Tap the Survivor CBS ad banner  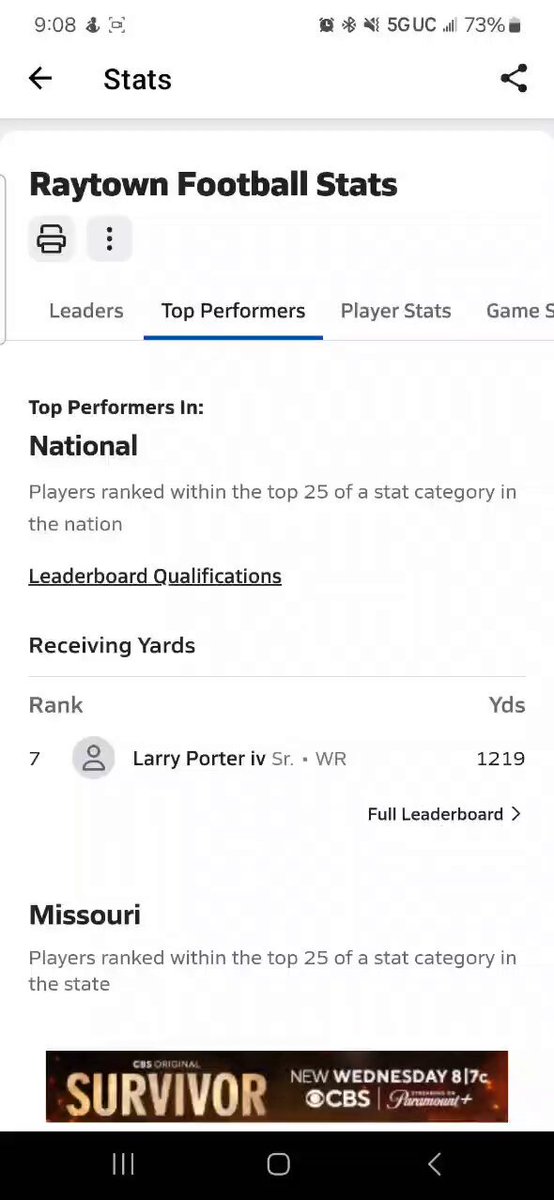coord(277,1086)
